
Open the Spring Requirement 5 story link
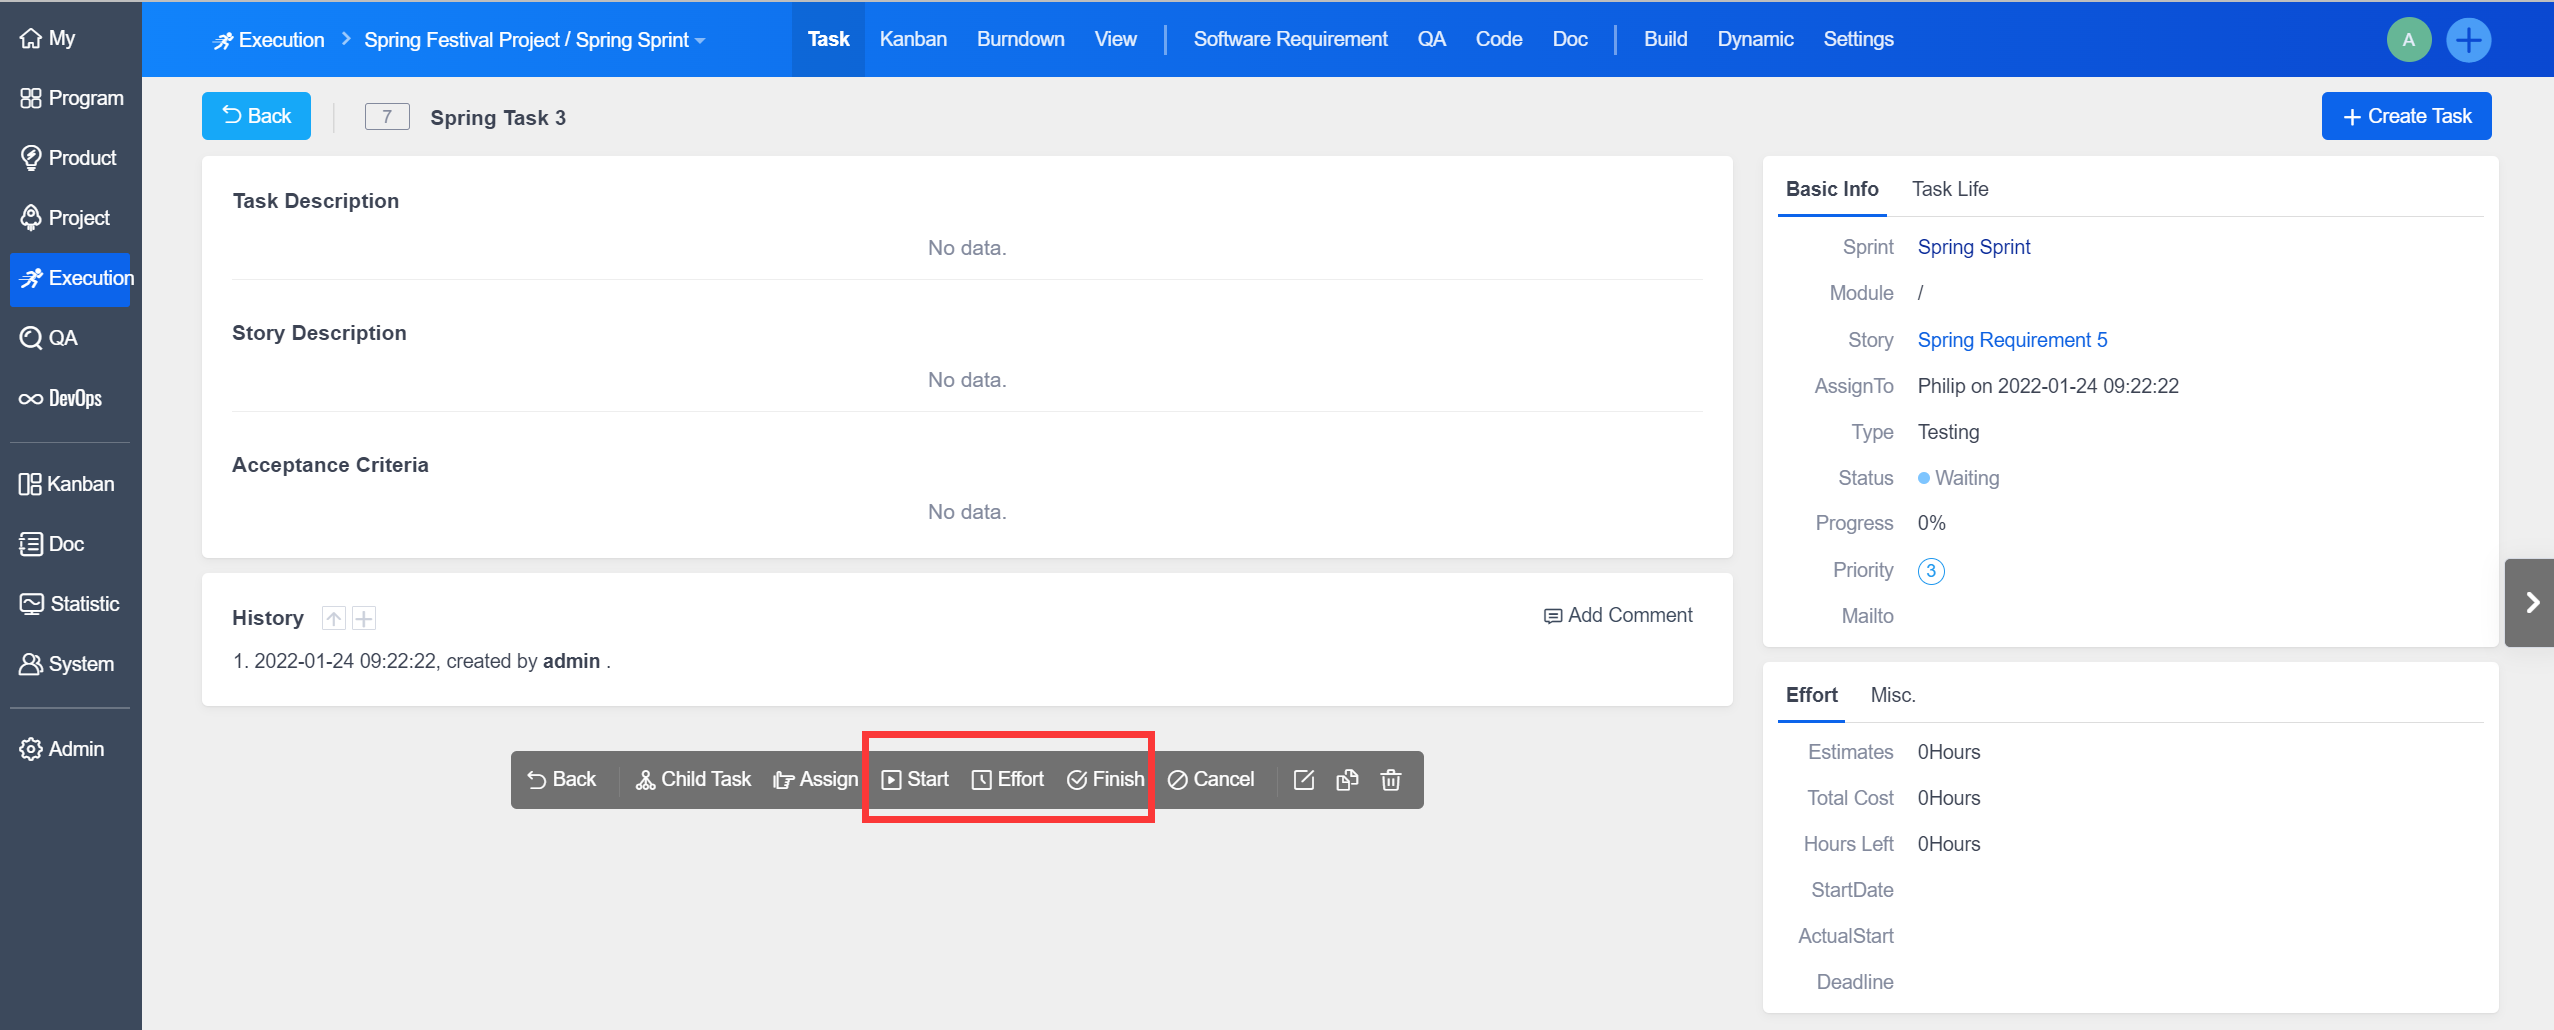click(2011, 340)
